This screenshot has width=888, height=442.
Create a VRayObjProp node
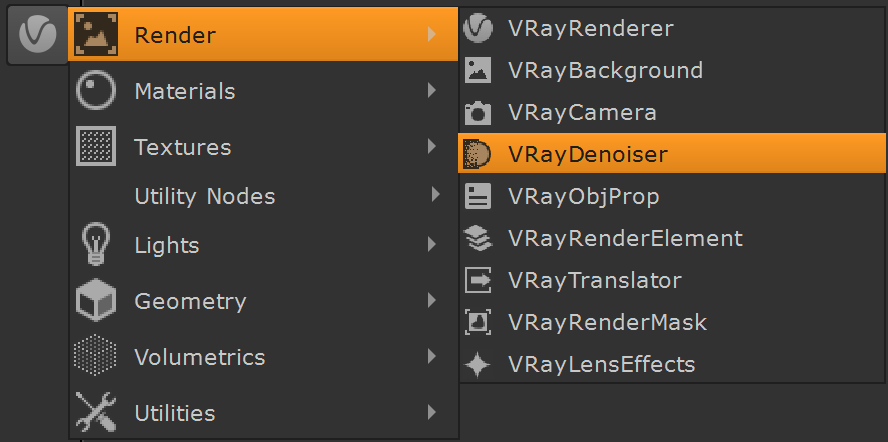click(x=672, y=196)
